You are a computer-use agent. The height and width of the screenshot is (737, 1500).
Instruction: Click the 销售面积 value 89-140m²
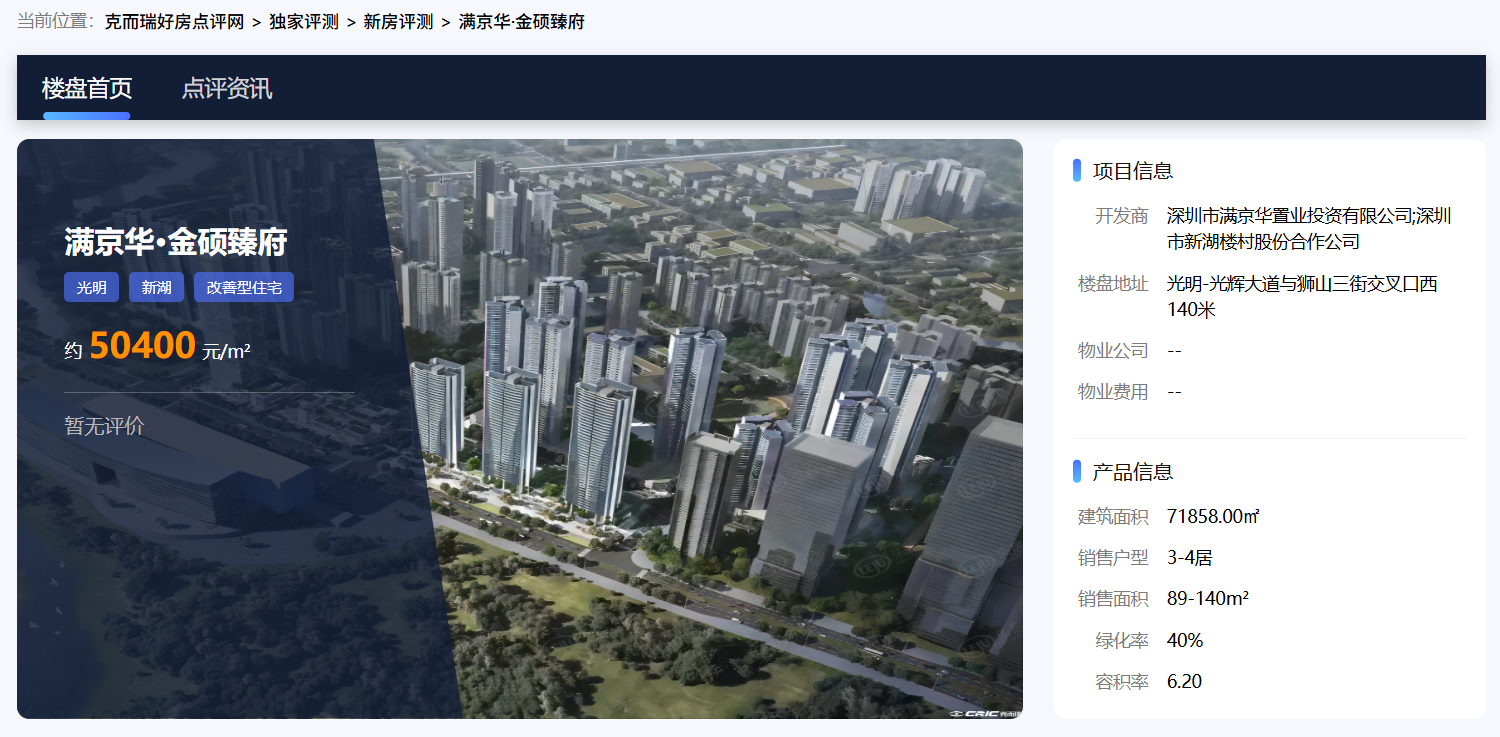click(x=1208, y=599)
